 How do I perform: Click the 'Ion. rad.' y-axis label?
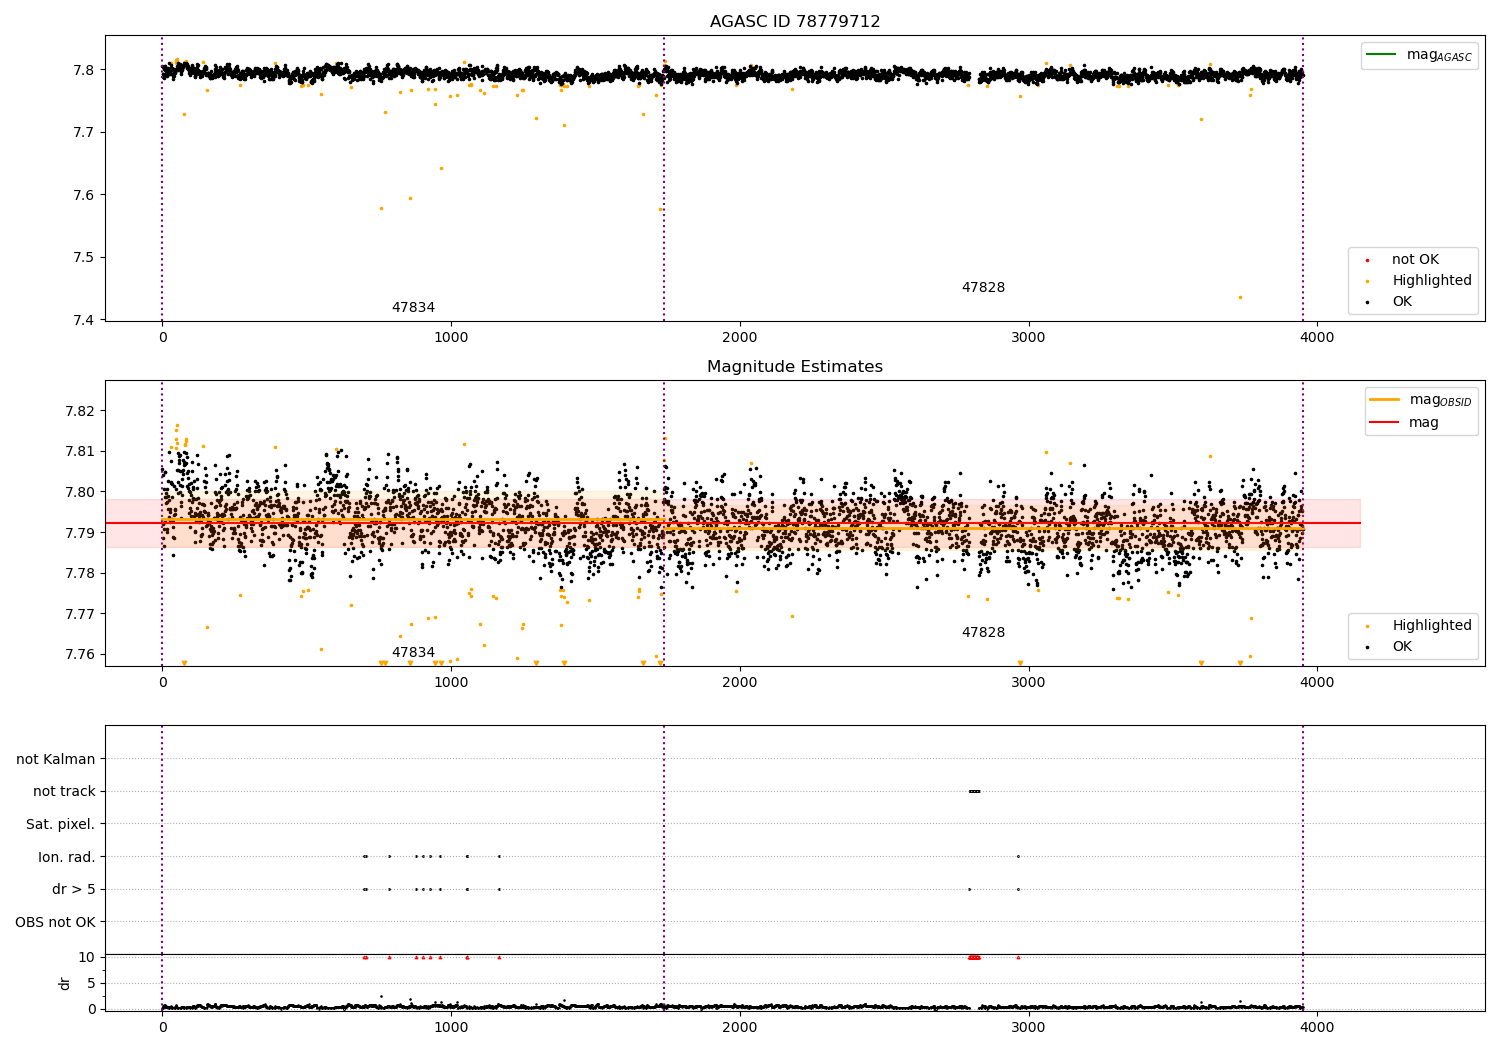tap(67, 858)
